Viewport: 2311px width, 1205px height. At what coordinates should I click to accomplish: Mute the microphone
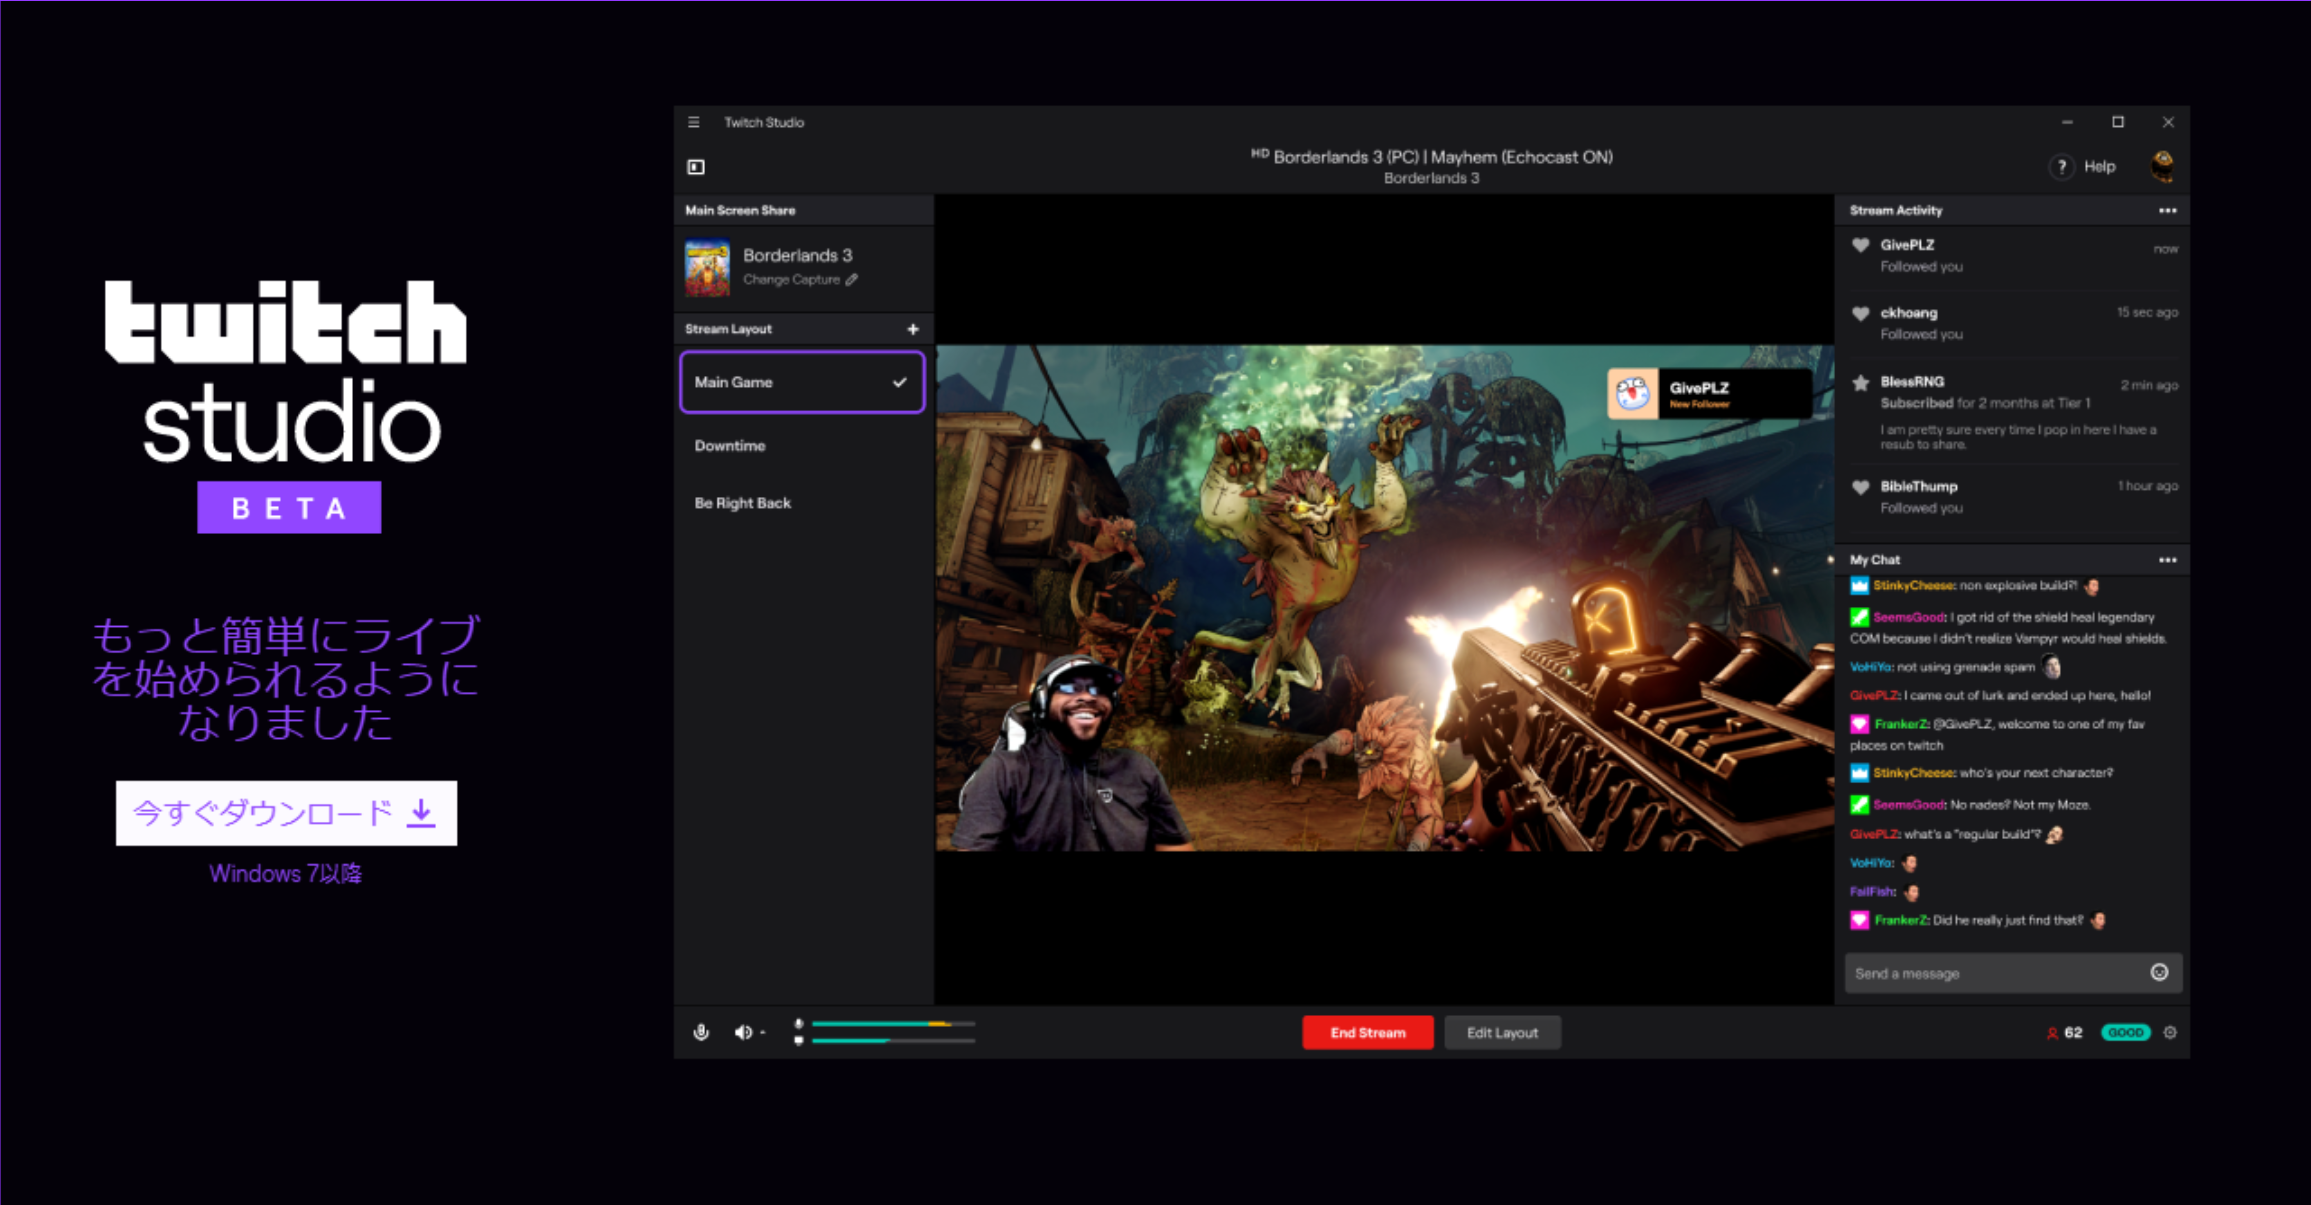tap(701, 1032)
